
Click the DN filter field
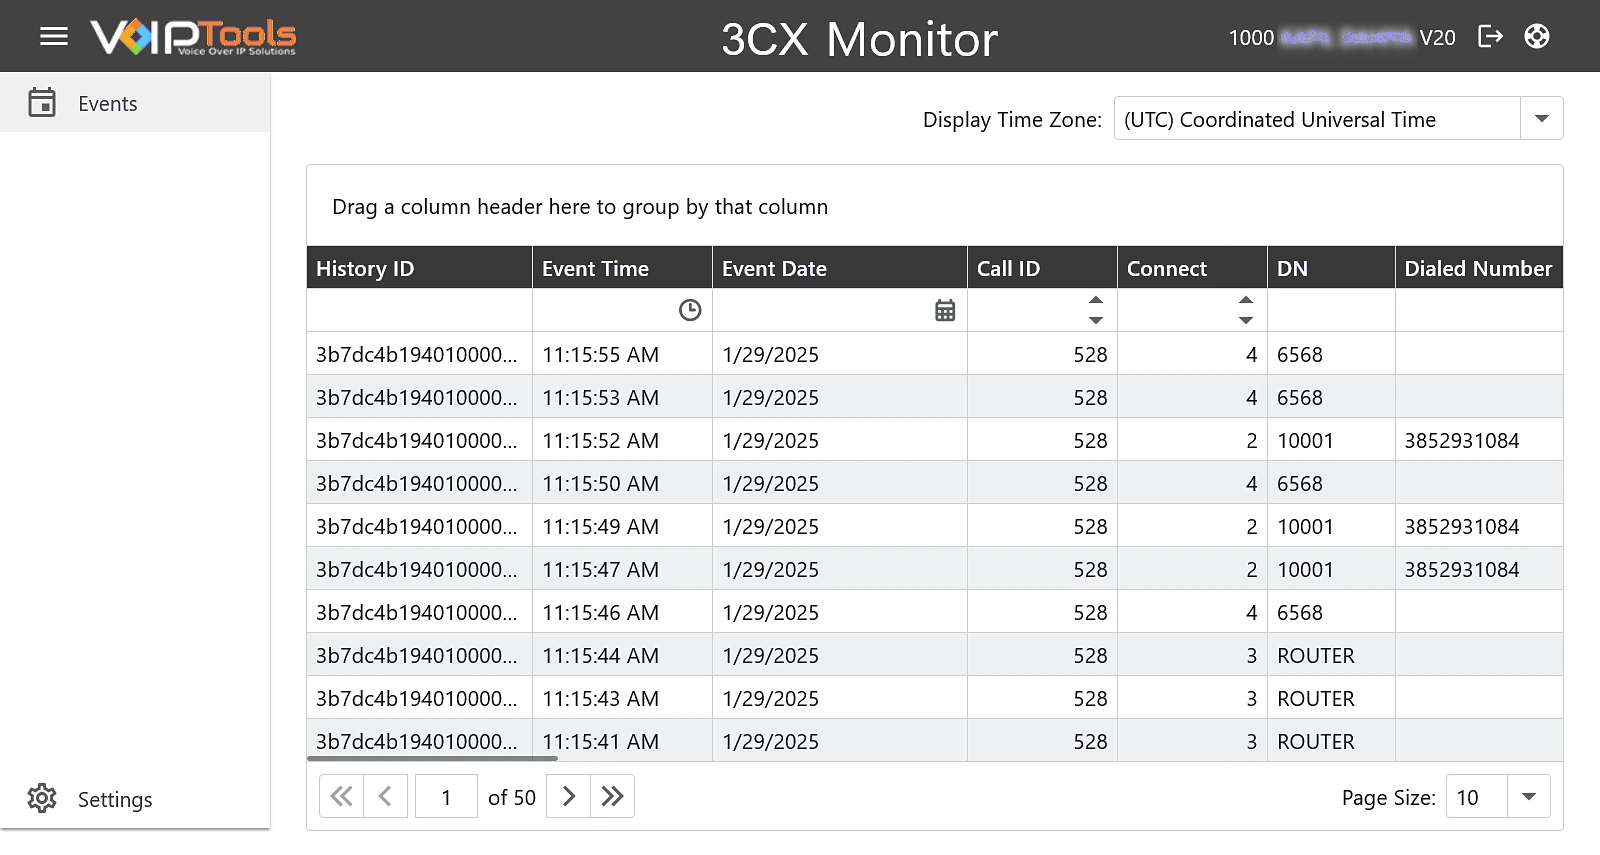[1331, 310]
